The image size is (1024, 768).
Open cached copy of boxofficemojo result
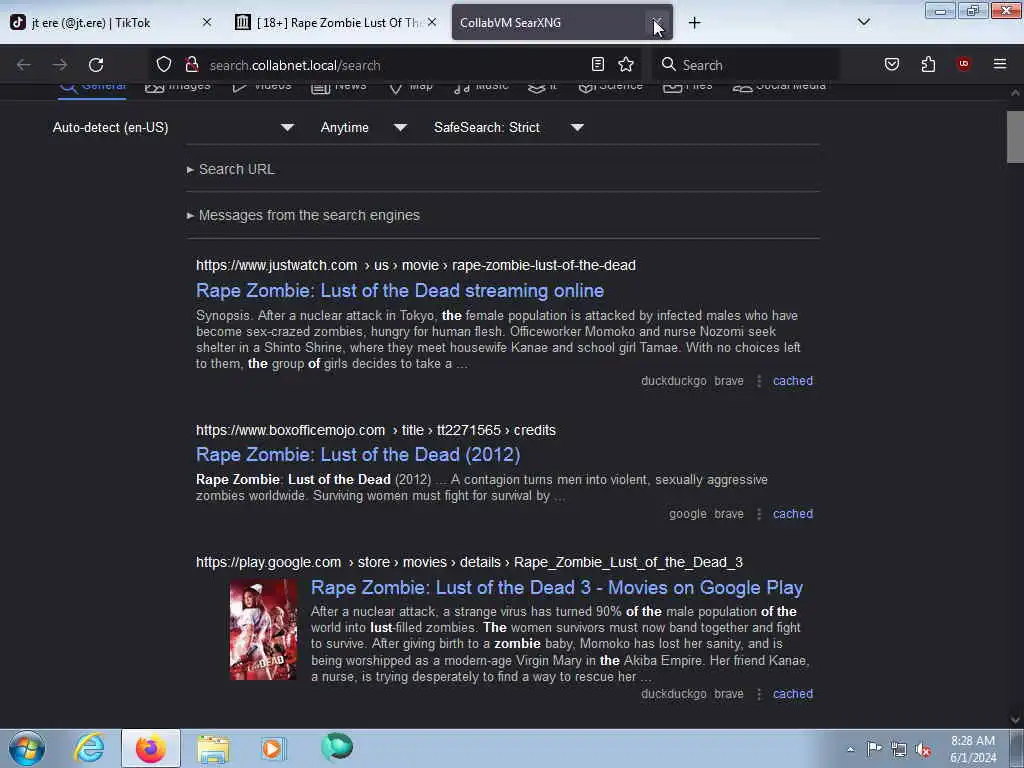click(793, 514)
